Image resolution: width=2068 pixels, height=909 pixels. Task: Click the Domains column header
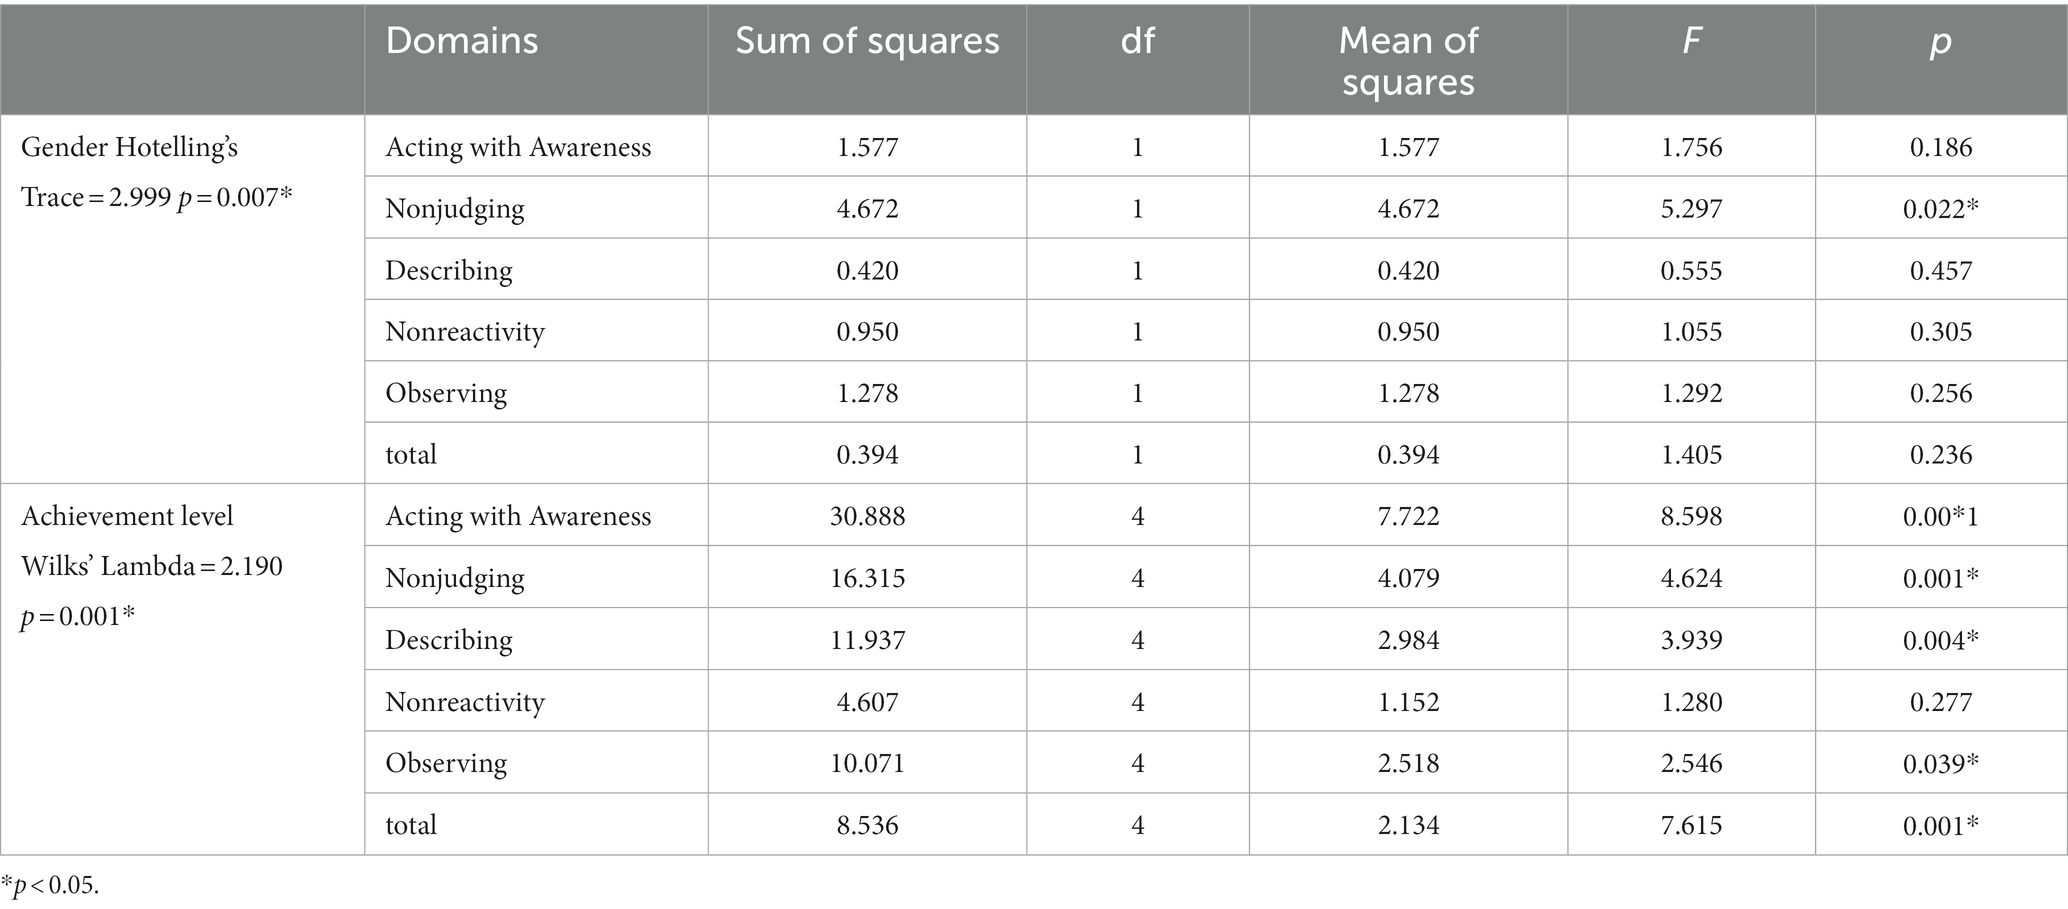click(x=462, y=41)
